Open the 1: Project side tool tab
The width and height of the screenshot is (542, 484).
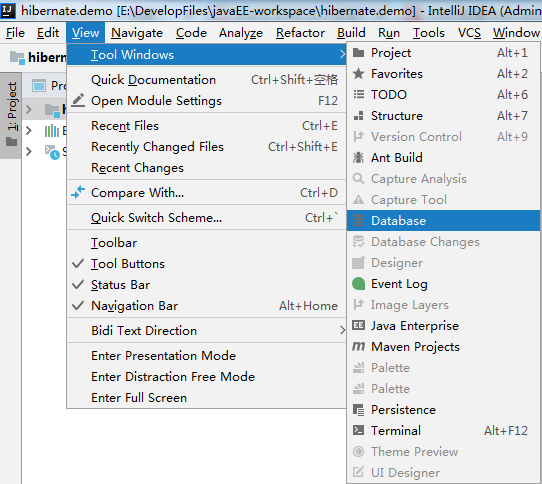click(11, 115)
